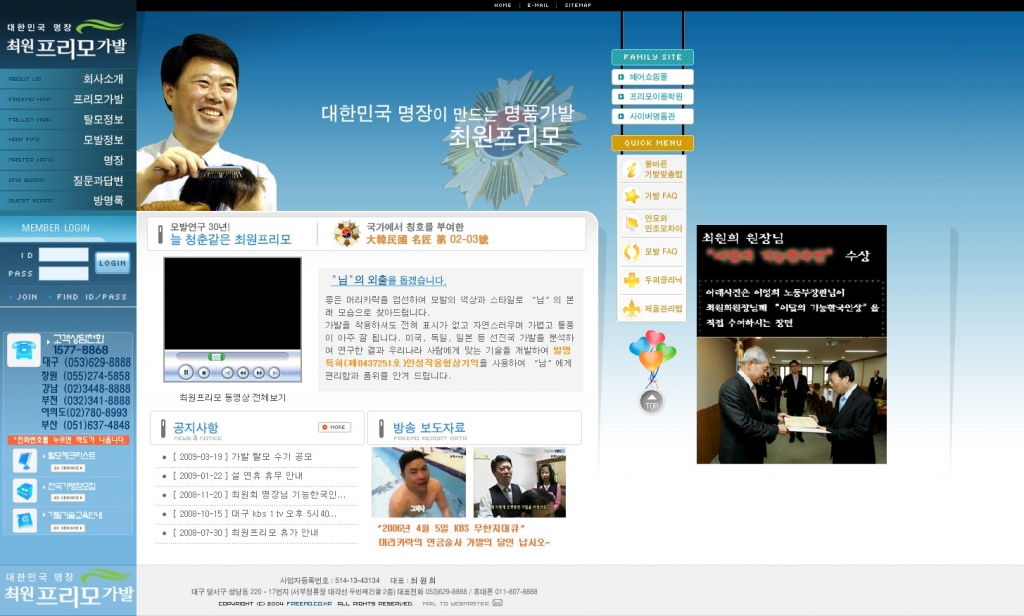Open 제품관리법 fleur icon in quick menu
This screenshot has width=1024, height=616.
click(632, 308)
